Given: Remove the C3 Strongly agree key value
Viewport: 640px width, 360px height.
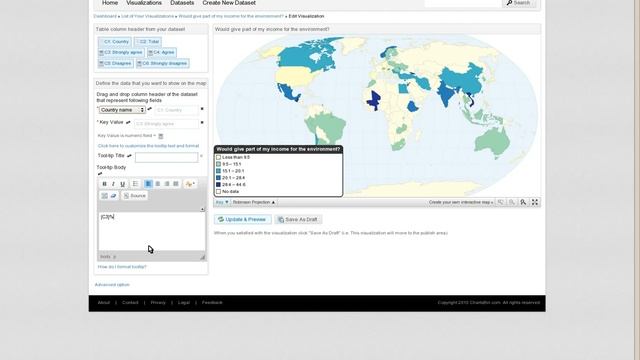Looking at the screenshot, I should tap(202, 122).
